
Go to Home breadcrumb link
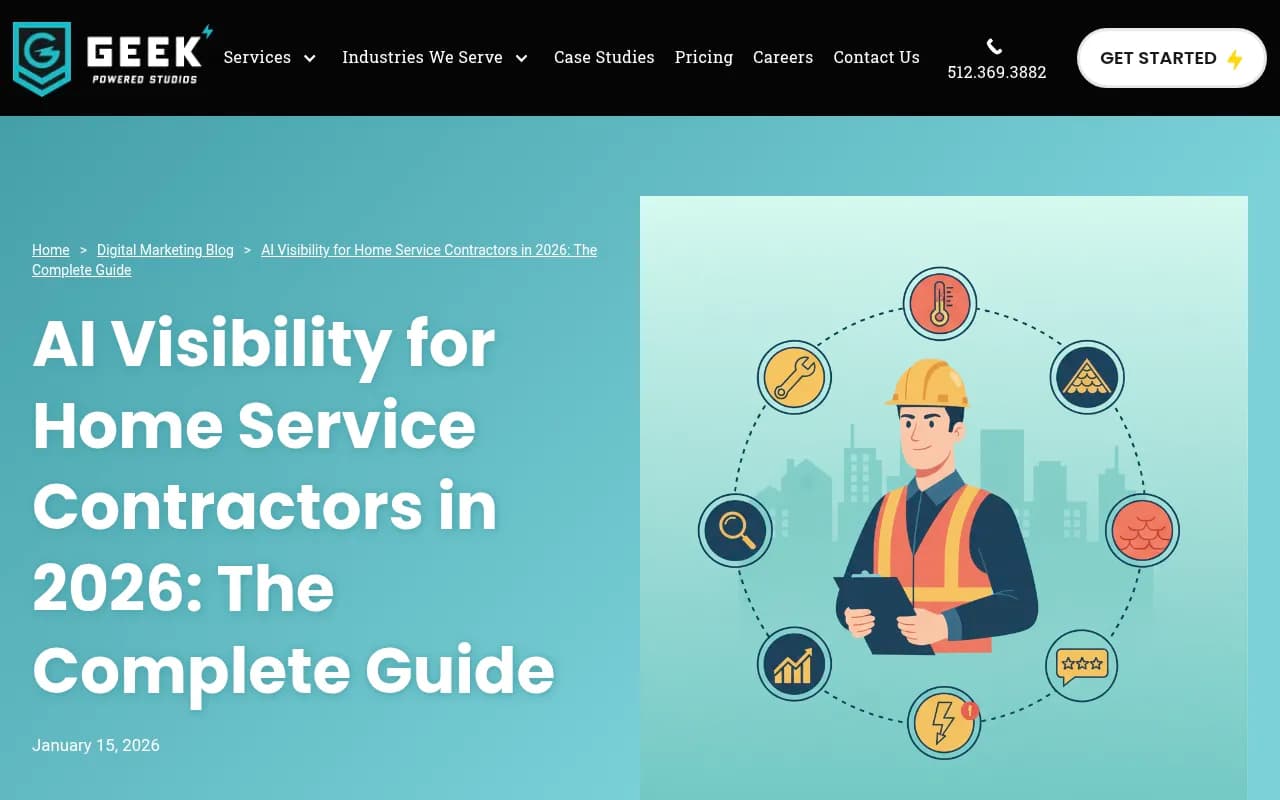(51, 250)
